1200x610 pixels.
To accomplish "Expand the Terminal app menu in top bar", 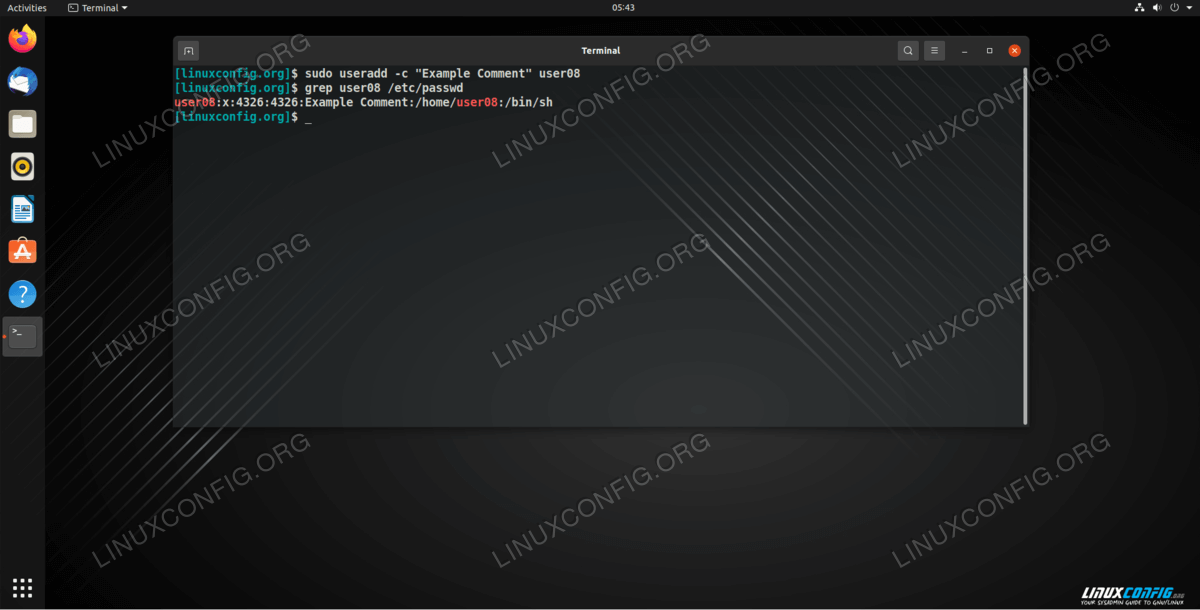I will [x=98, y=8].
